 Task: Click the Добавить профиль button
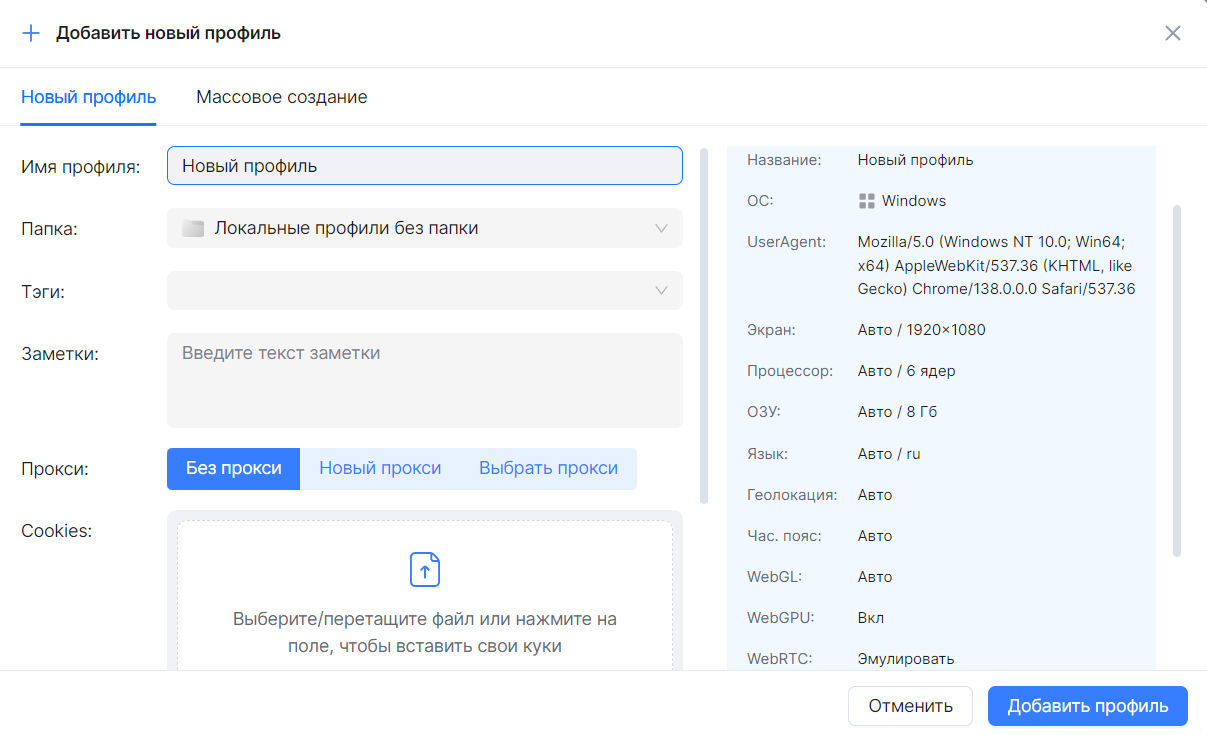1087,706
